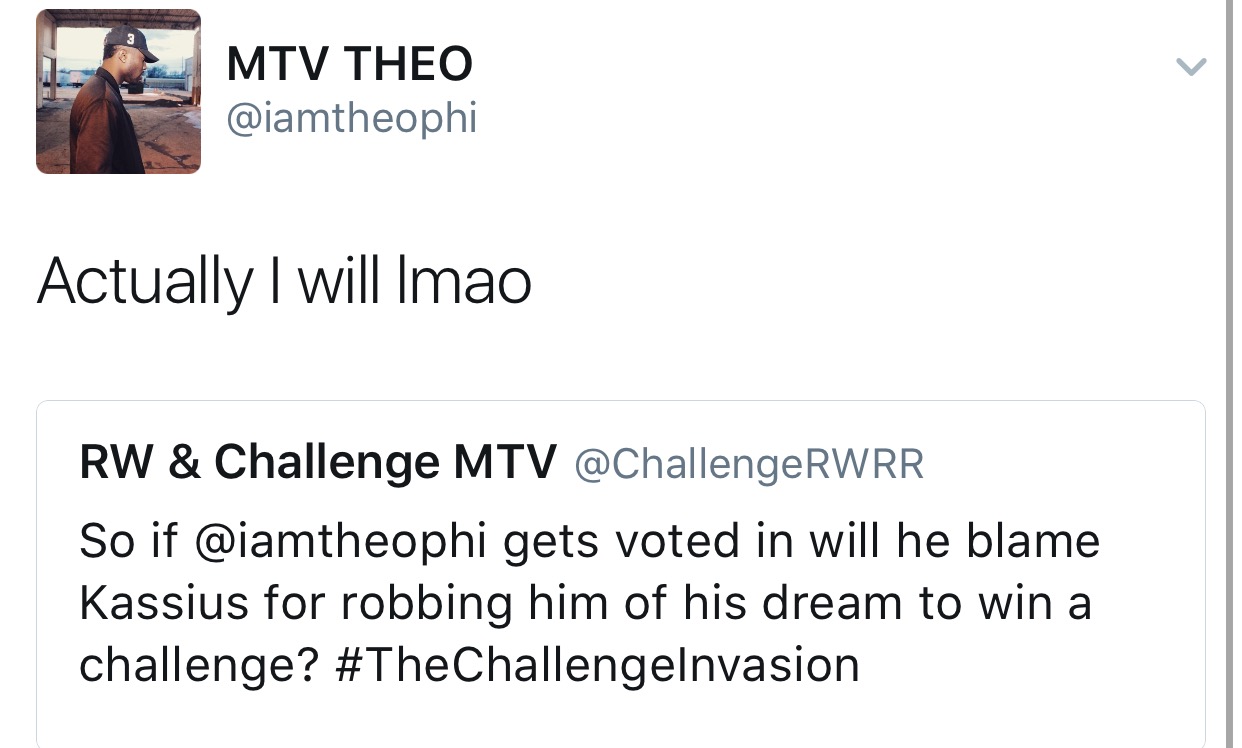Select the tweet text "Actually I will lmao"
The height and width of the screenshot is (748, 1242).
pyautogui.click(x=284, y=280)
